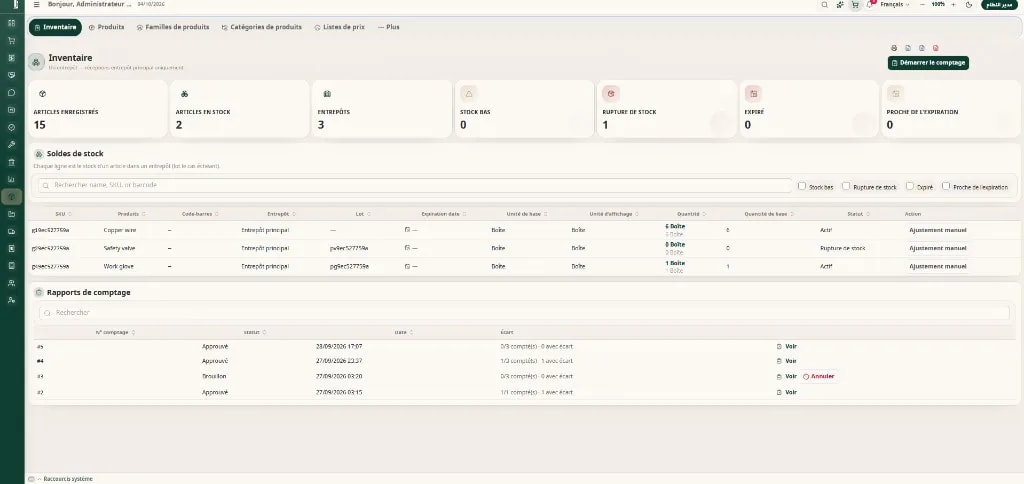The width and height of the screenshot is (1024, 484).
Task: Switch to the Familles de produits tab
Action: [173, 27]
